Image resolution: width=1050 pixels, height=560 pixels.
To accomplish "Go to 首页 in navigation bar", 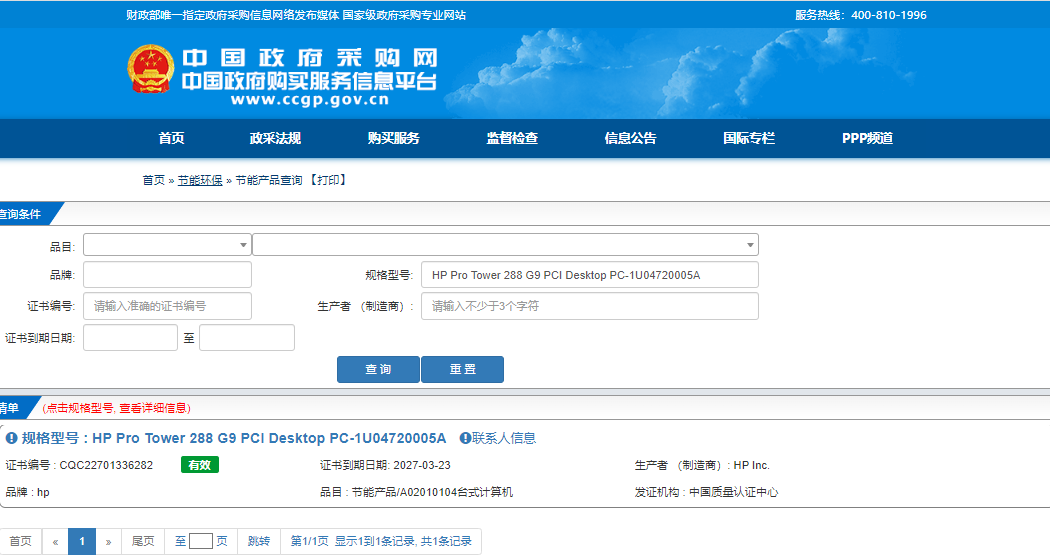I will [x=171, y=138].
